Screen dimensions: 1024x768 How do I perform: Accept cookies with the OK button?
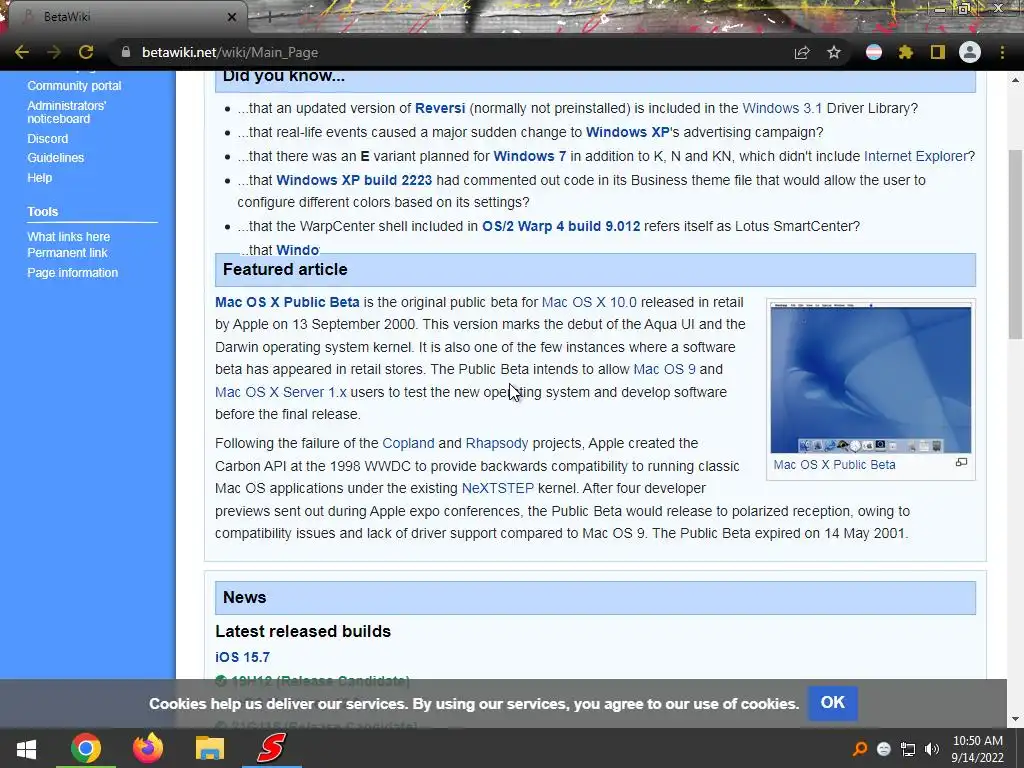coord(833,703)
